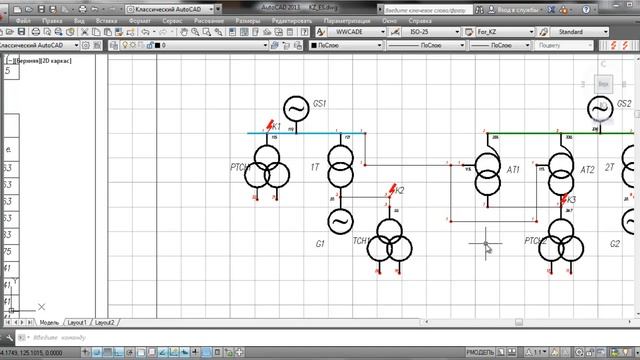640x360 pixels.
Task: Click the Dimension Style icon beside ISO-25
Action: tap(395, 32)
